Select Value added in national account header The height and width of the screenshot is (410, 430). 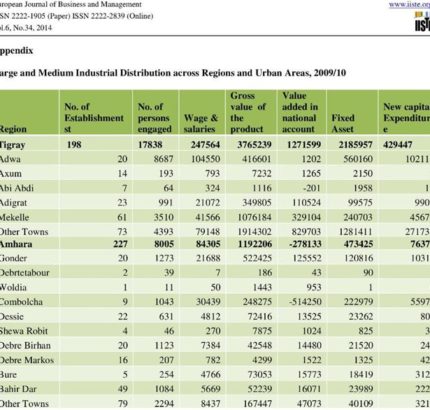click(x=300, y=112)
